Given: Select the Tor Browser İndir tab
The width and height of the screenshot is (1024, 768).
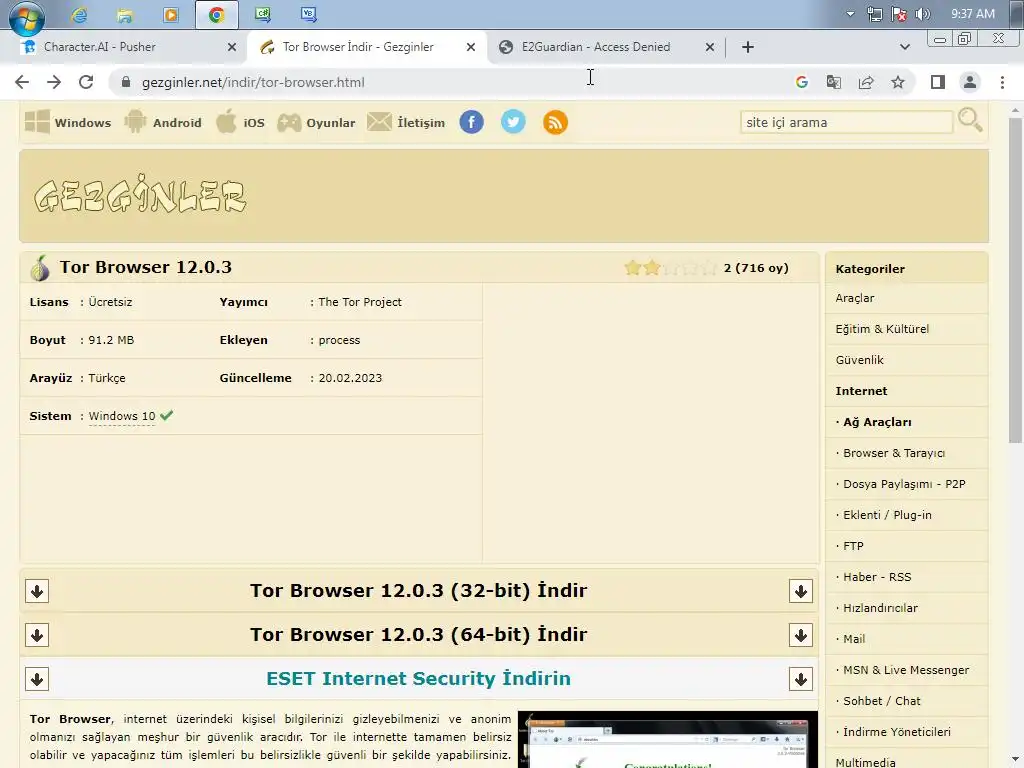Looking at the screenshot, I should (x=358, y=47).
